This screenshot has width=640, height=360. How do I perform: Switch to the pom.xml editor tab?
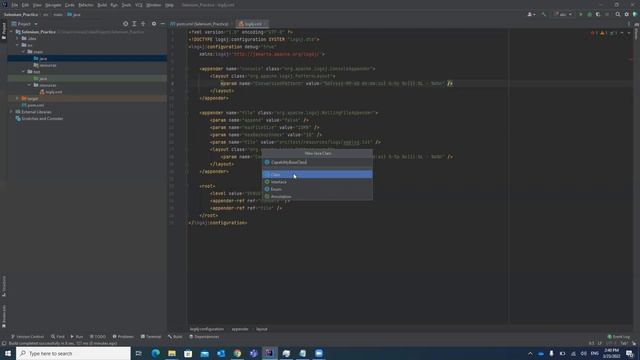(200, 24)
